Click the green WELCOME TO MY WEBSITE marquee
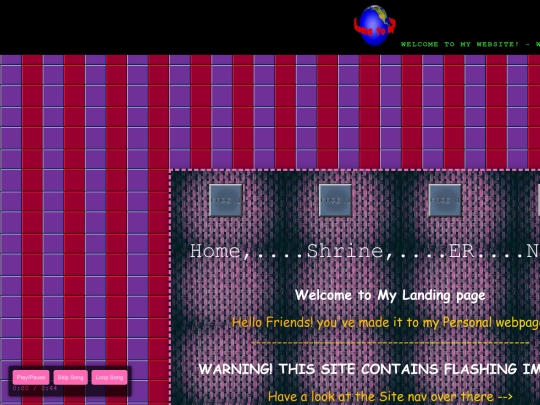This screenshot has width=540, height=405. [470, 44]
